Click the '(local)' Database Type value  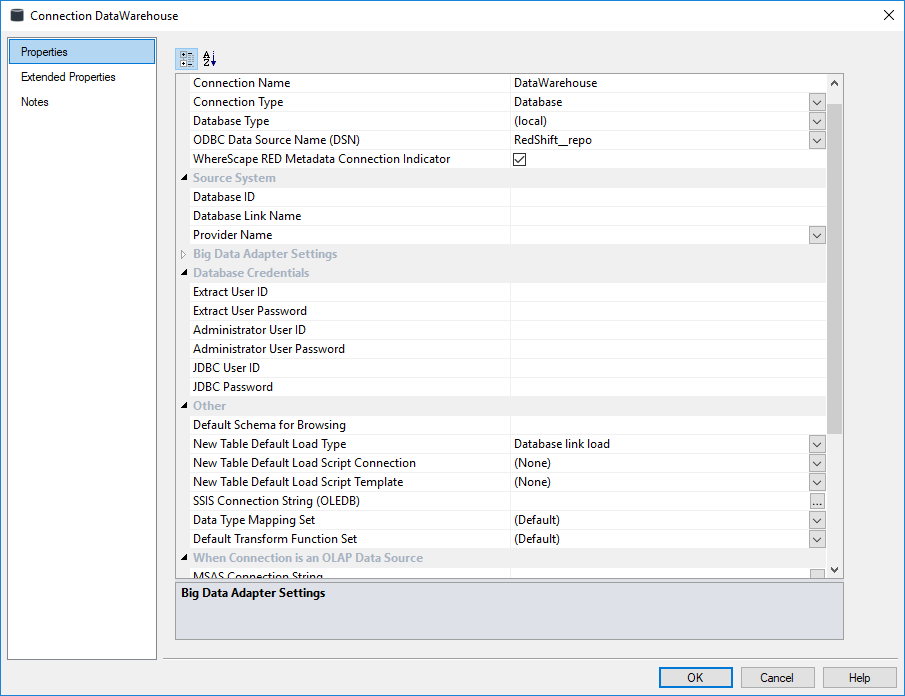pyautogui.click(x=530, y=121)
